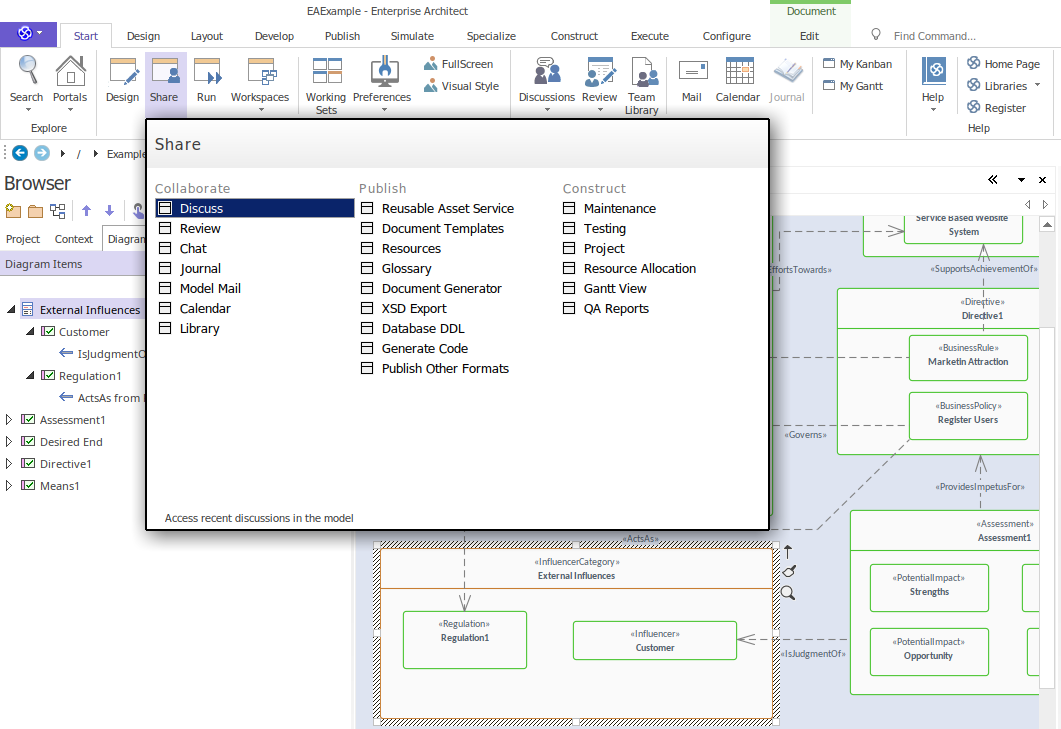Toggle the Regulation1 checkbox in tree
1061x729 pixels.
pos(48,376)
